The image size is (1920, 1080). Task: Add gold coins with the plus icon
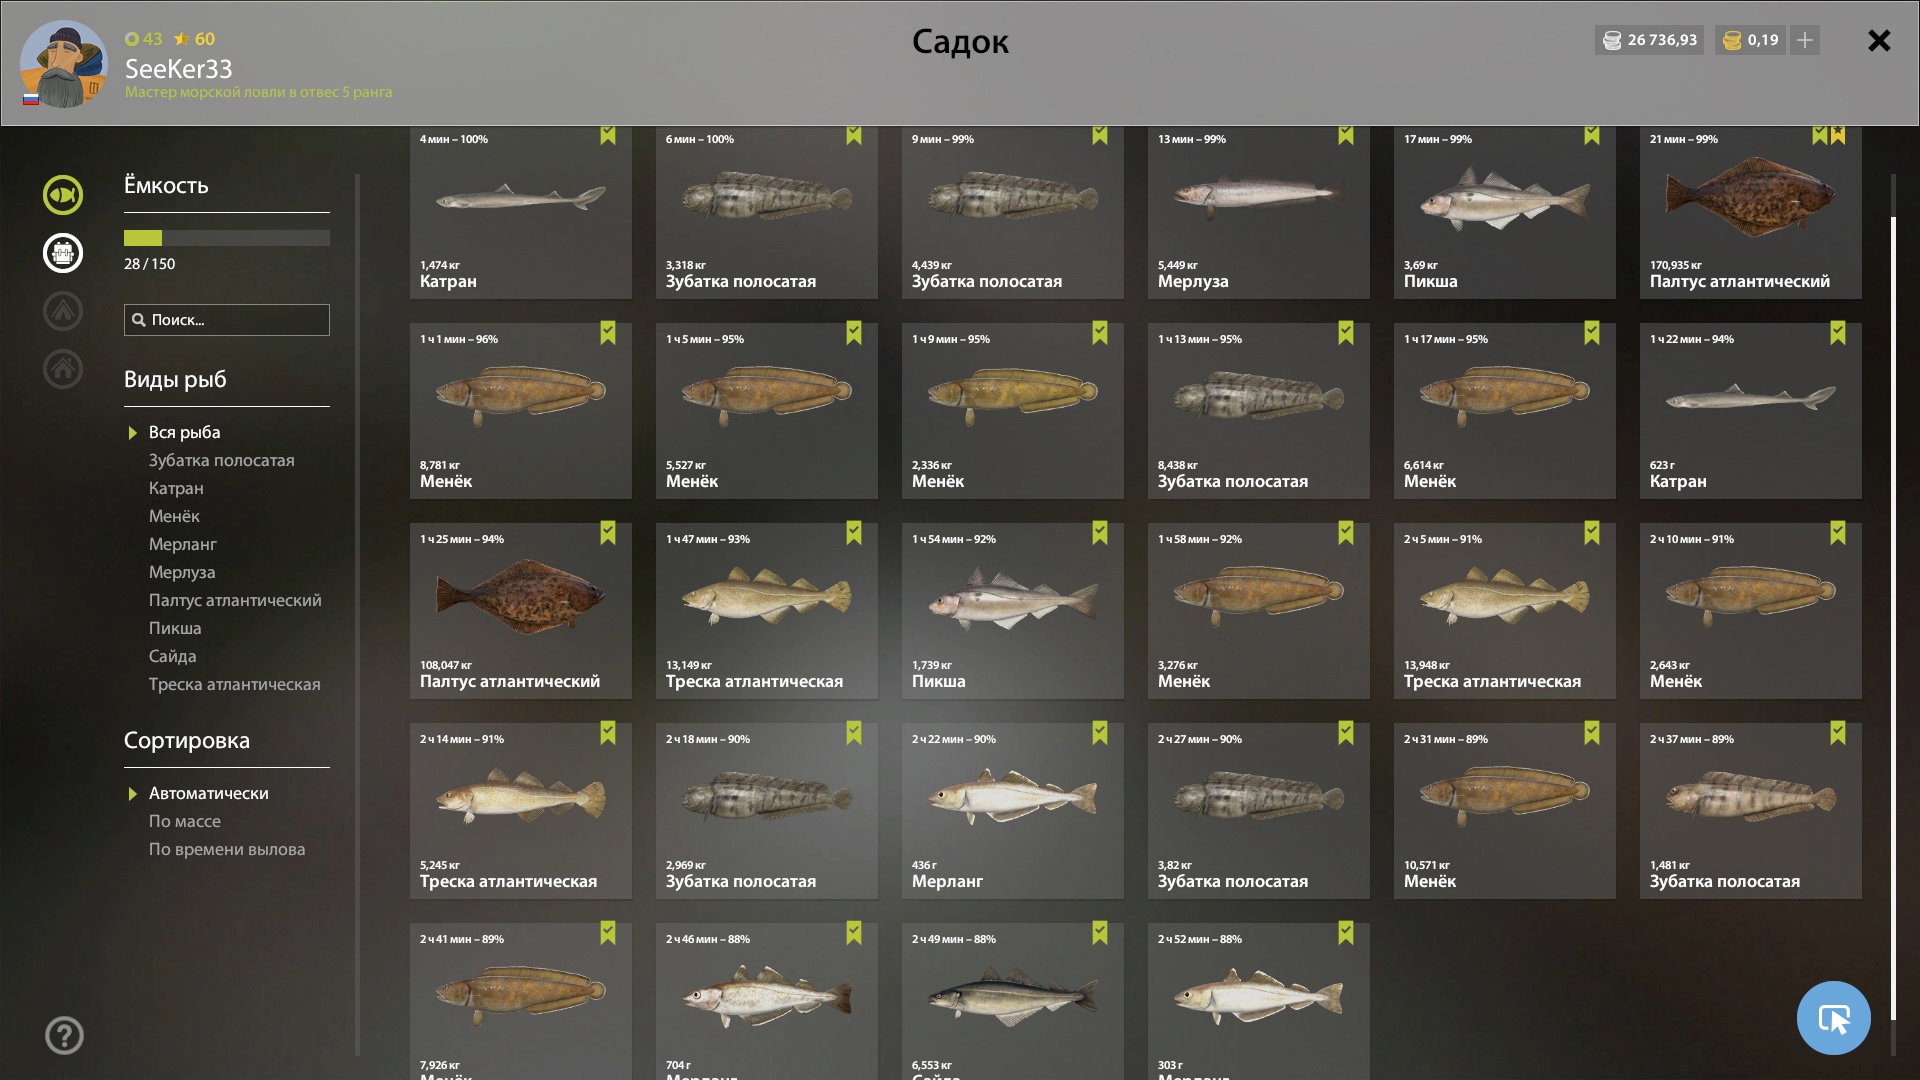tap(1804, 40)
